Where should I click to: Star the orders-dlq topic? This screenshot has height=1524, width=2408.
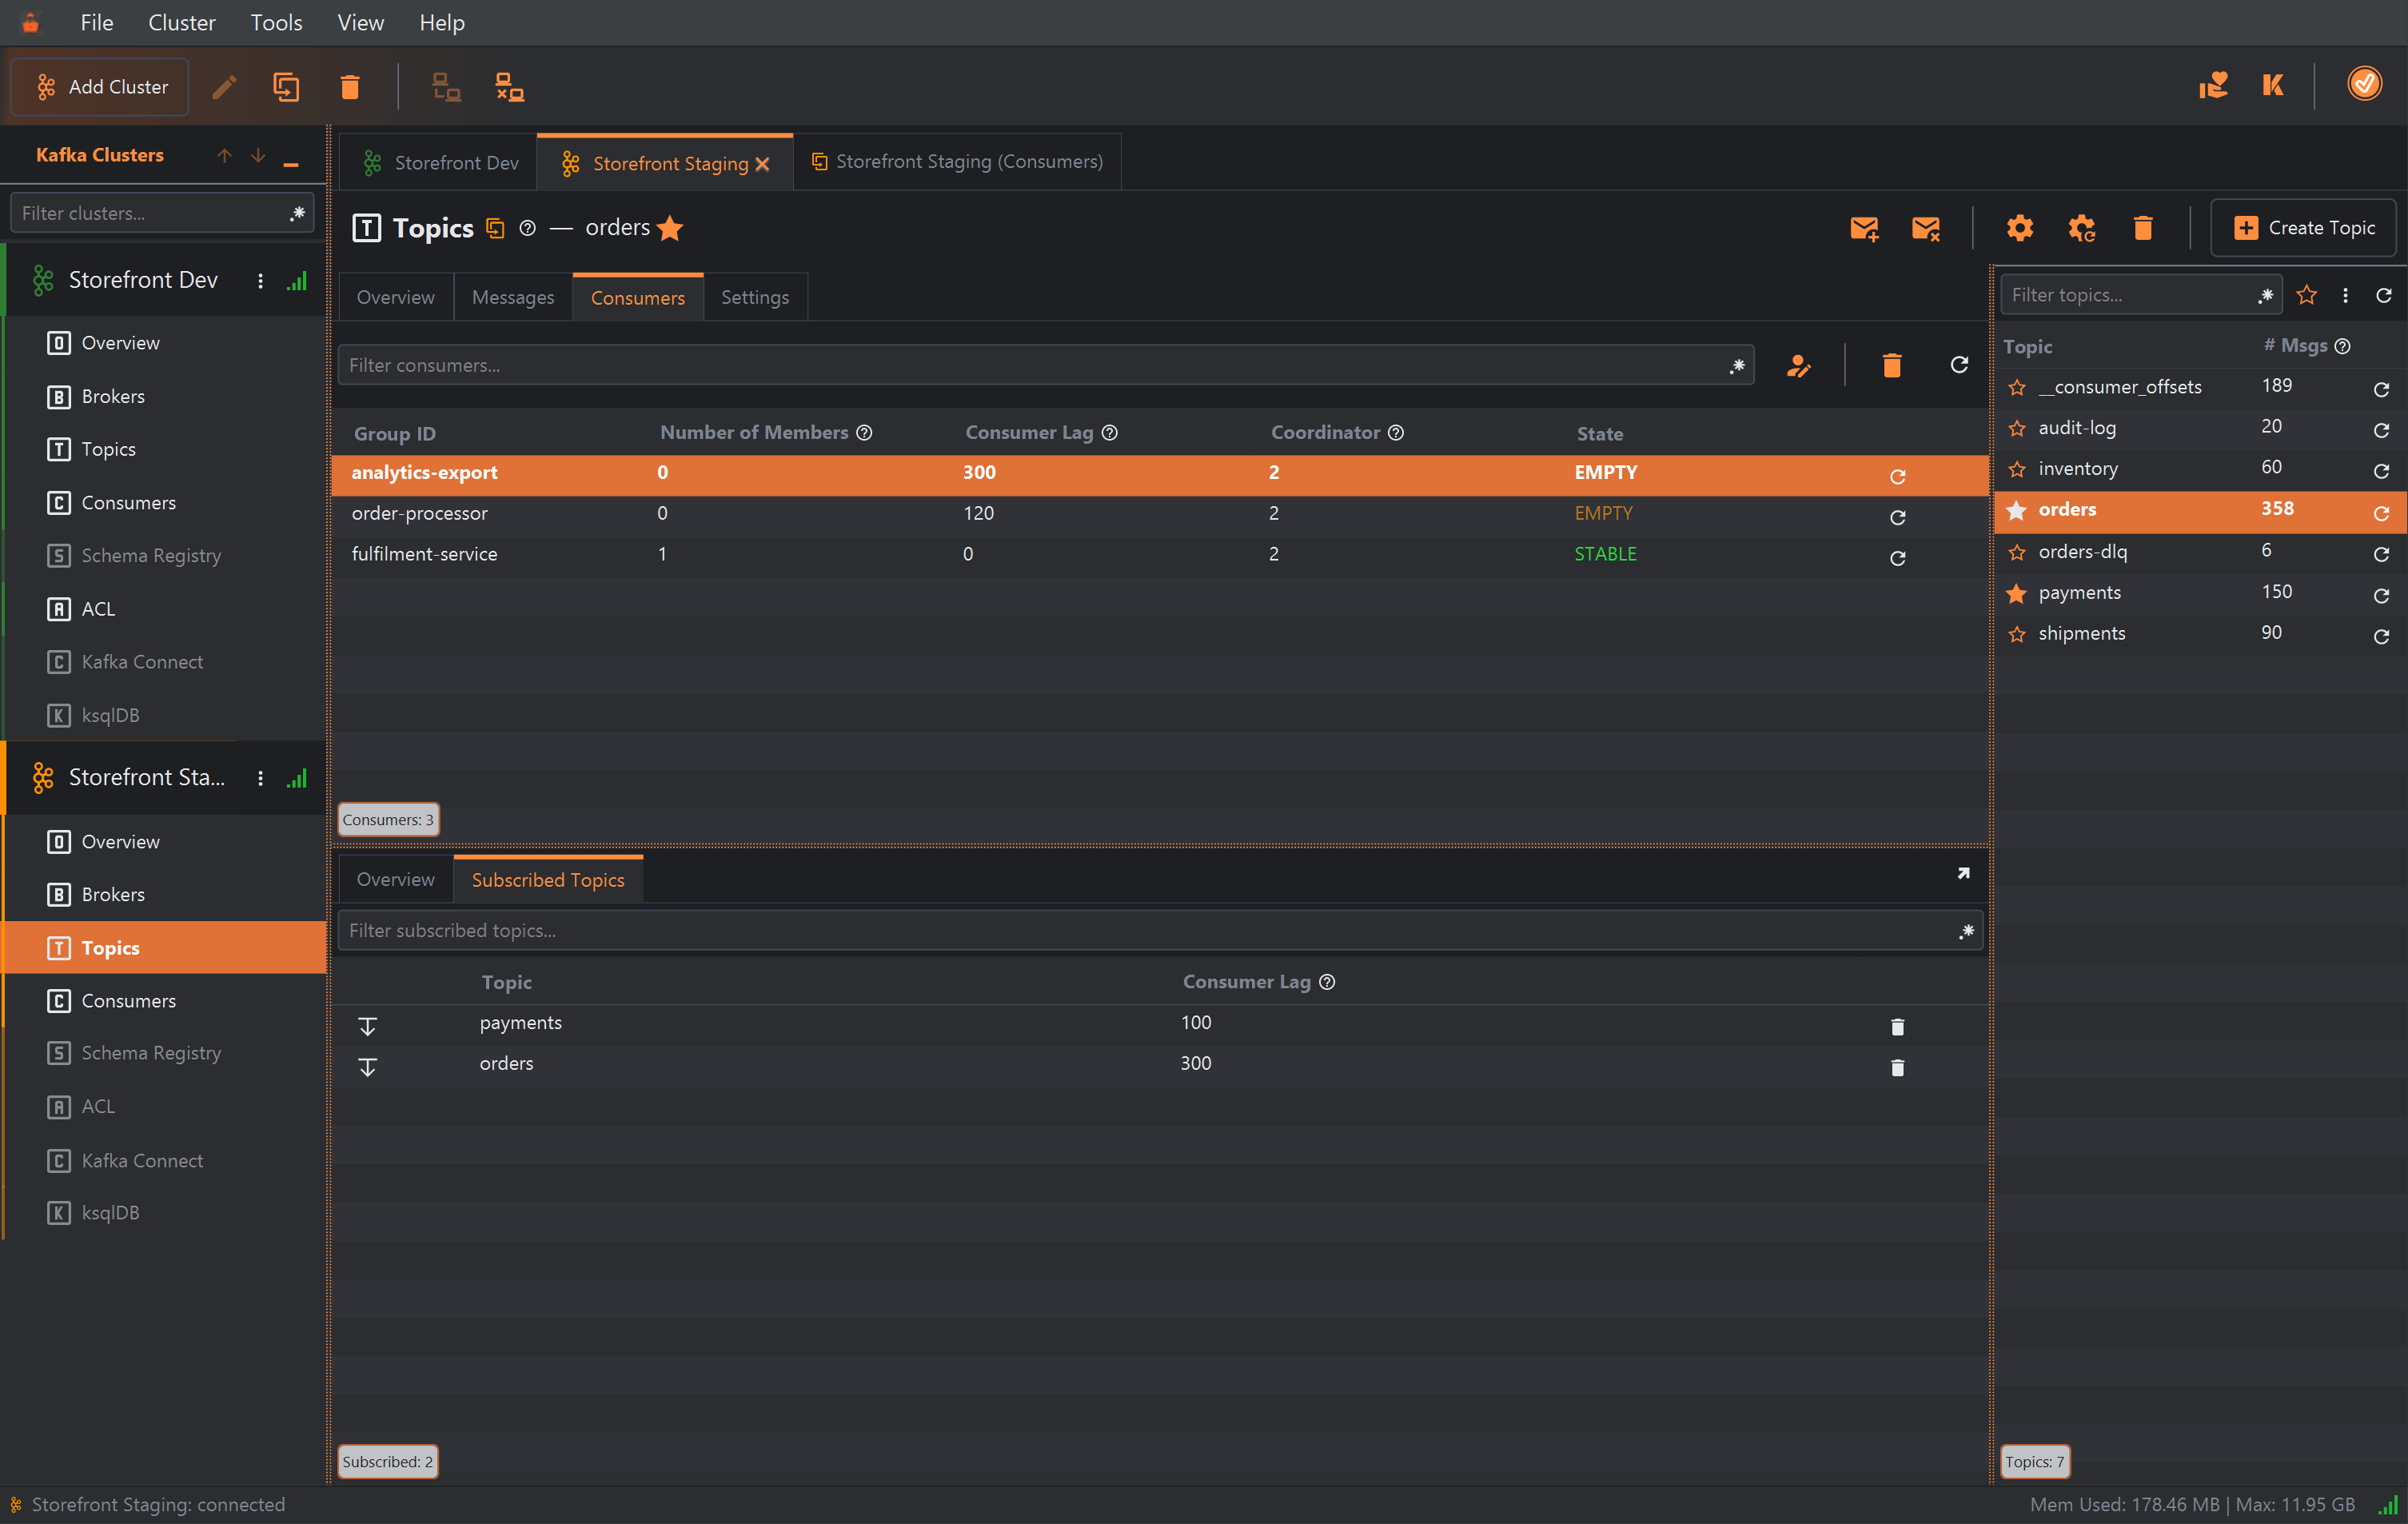(x=2017, y=553)
